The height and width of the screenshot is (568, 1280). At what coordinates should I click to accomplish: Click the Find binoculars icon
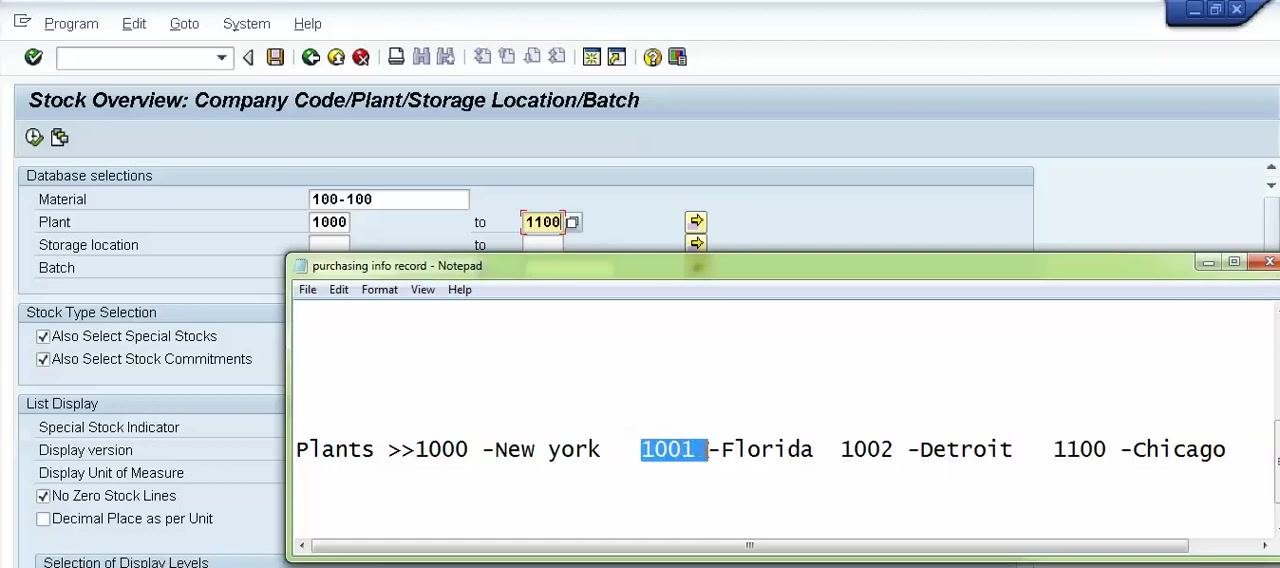pyautogui.click(x=421, y=57)
